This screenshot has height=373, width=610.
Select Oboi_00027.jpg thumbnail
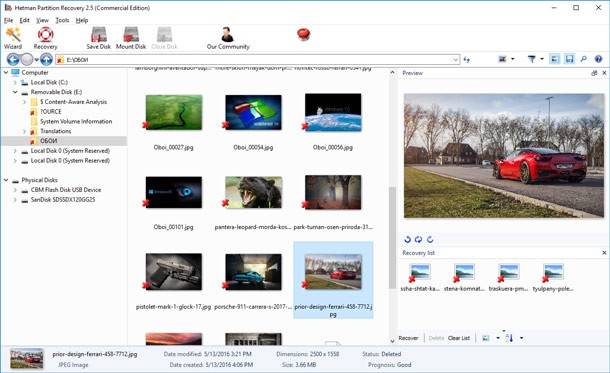(x=174, y=112)
